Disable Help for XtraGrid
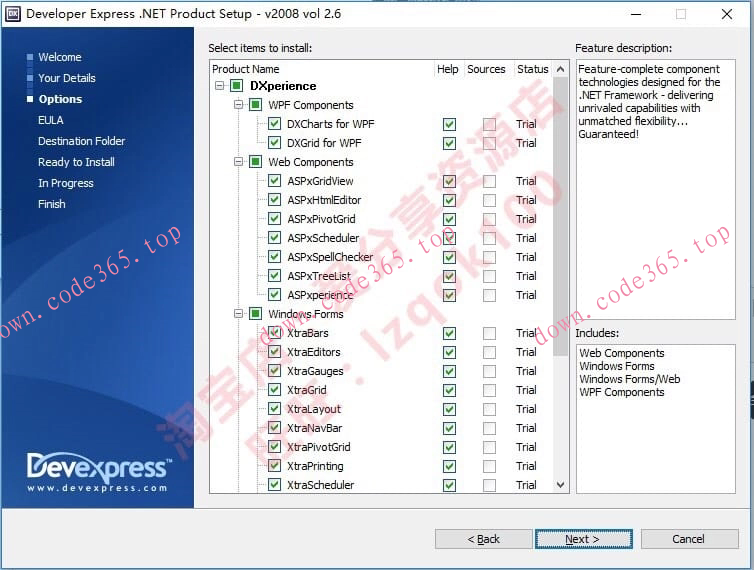The width and height of the screenshot is (754, 570). pos(449,390)
